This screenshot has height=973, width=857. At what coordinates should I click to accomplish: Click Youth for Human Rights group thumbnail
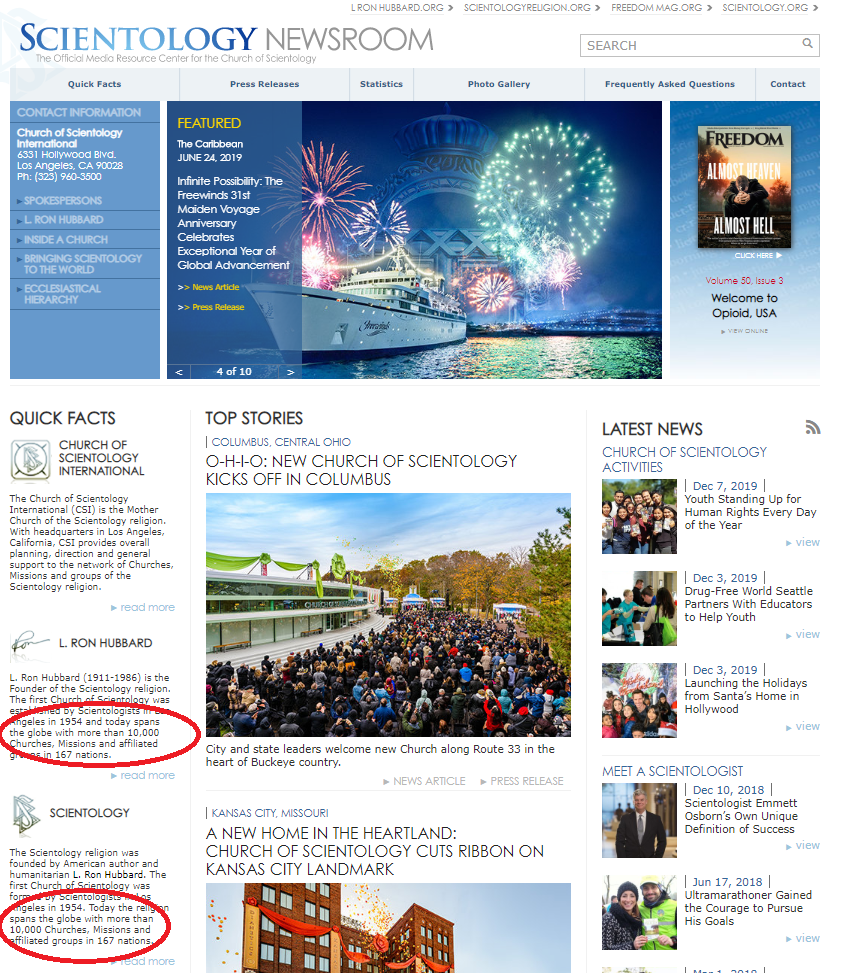point(639,516)
